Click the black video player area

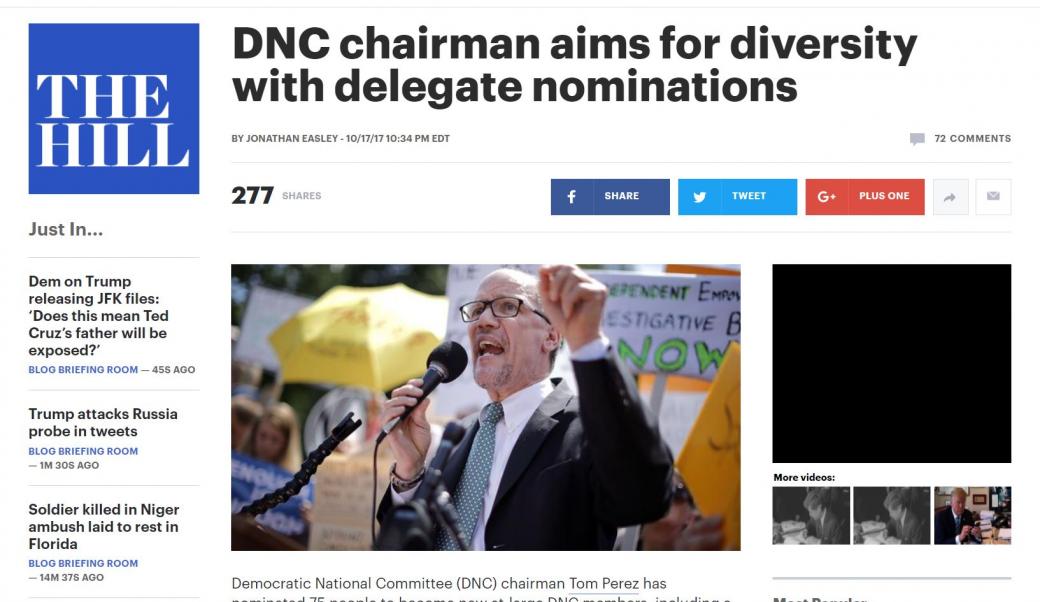tap(891, 363)
